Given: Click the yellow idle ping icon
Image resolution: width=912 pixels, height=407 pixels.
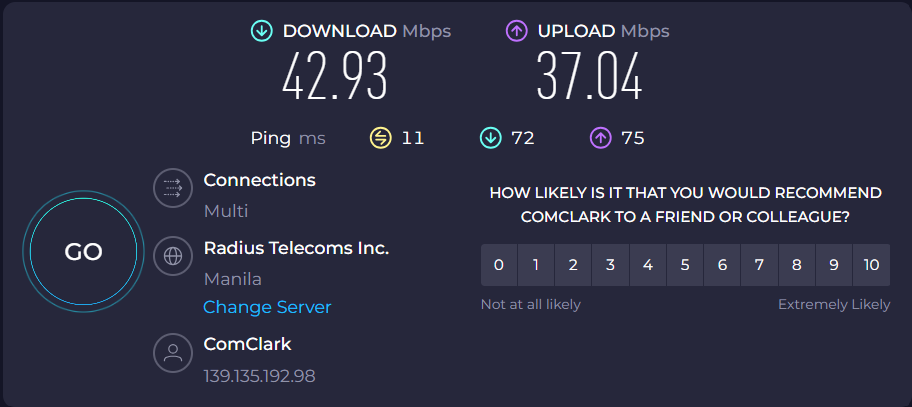Looking at the screenshot, I should tap(380, 138).
